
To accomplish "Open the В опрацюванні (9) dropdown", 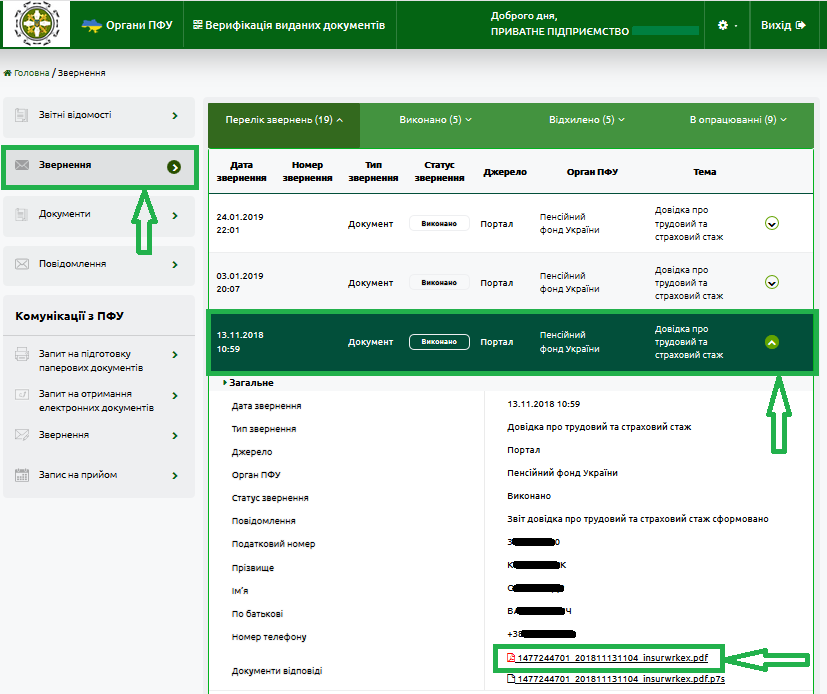I will pos(738,120).
